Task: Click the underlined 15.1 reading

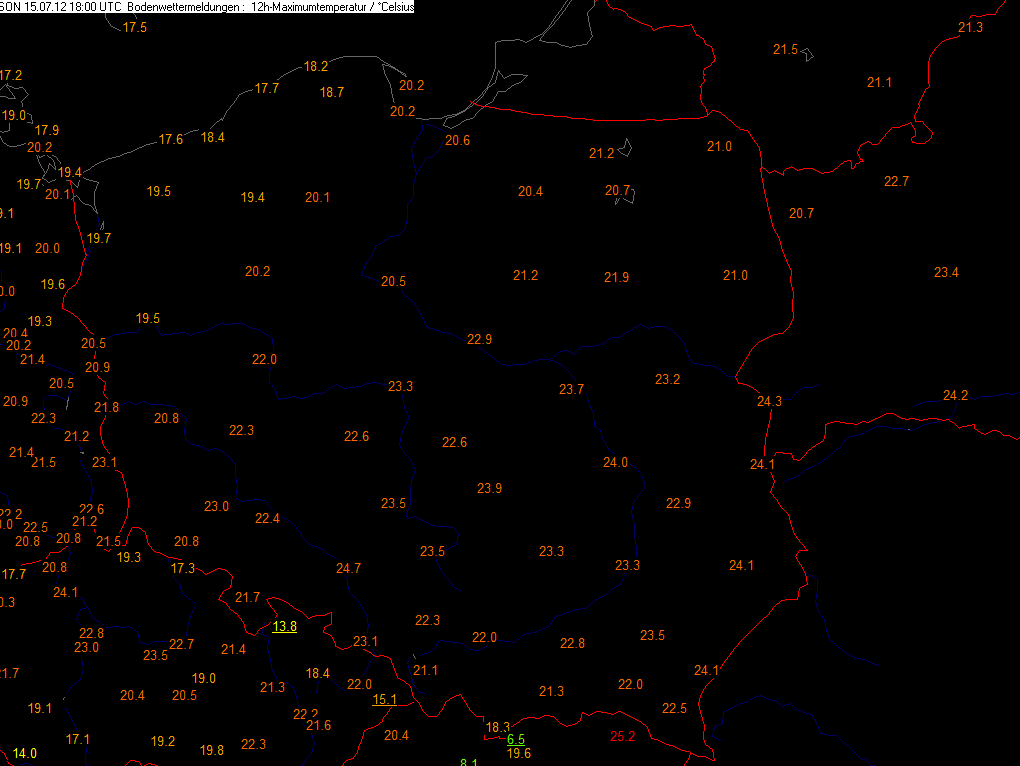Action: [384, 700]
